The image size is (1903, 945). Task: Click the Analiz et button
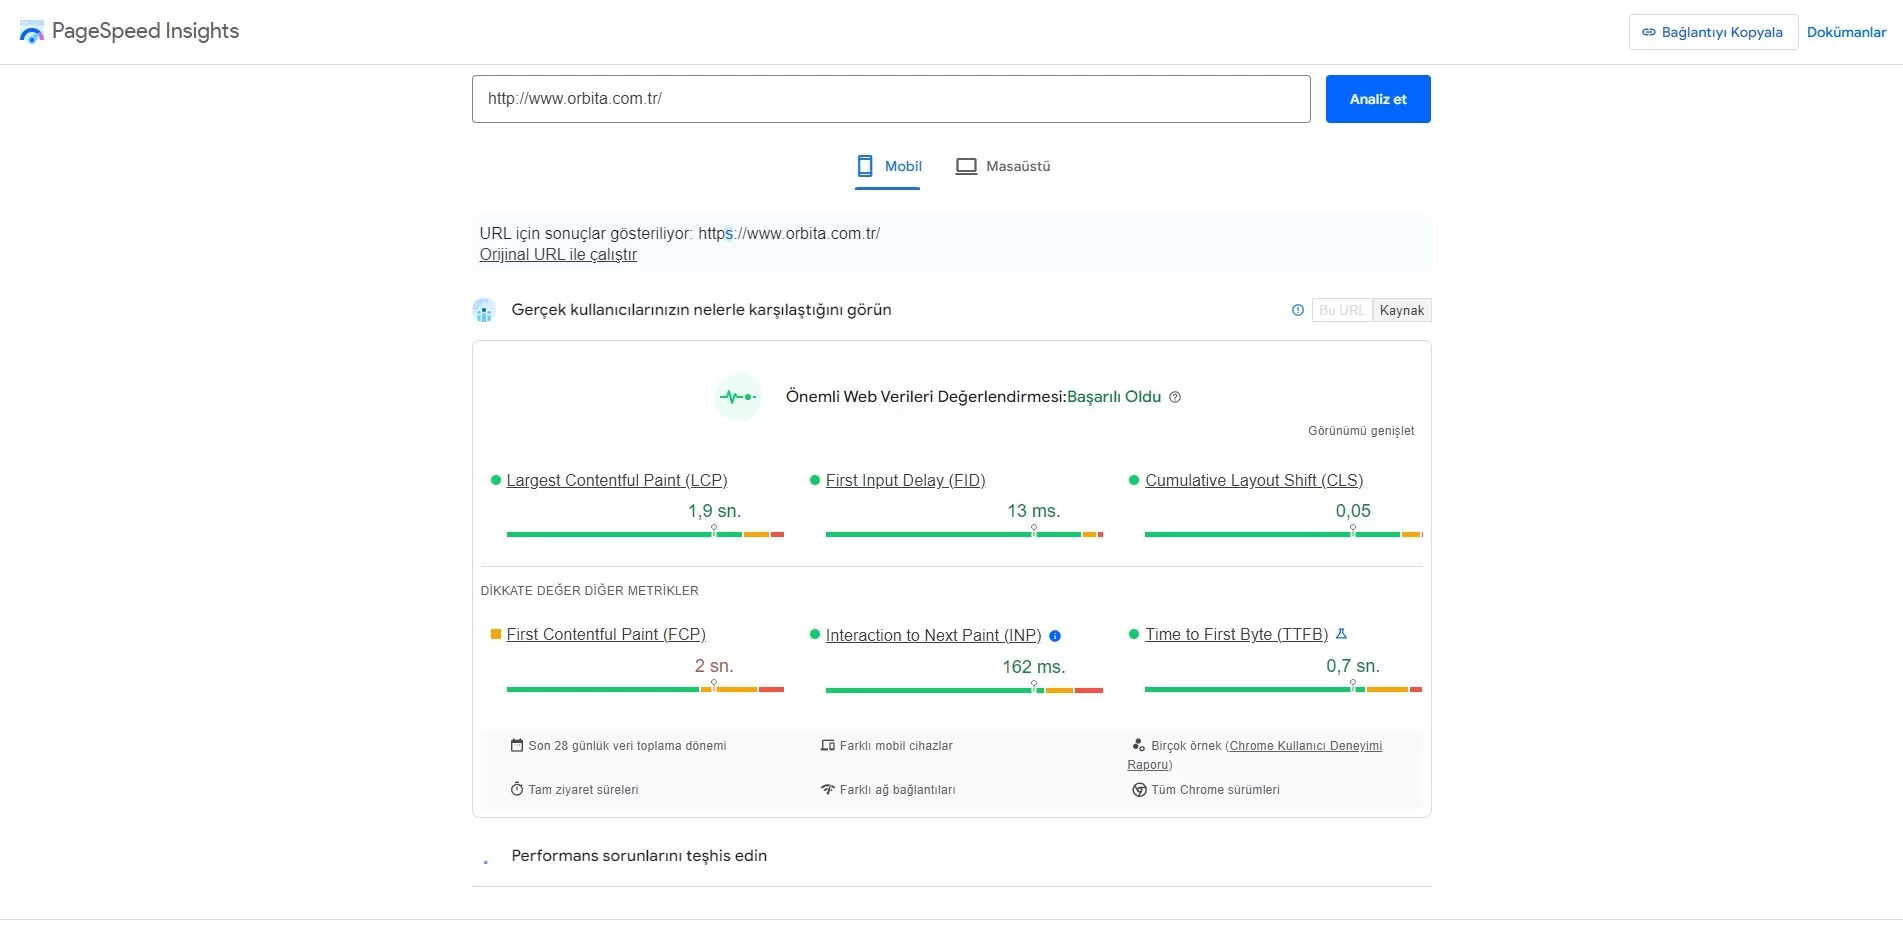pos(1378,99)
